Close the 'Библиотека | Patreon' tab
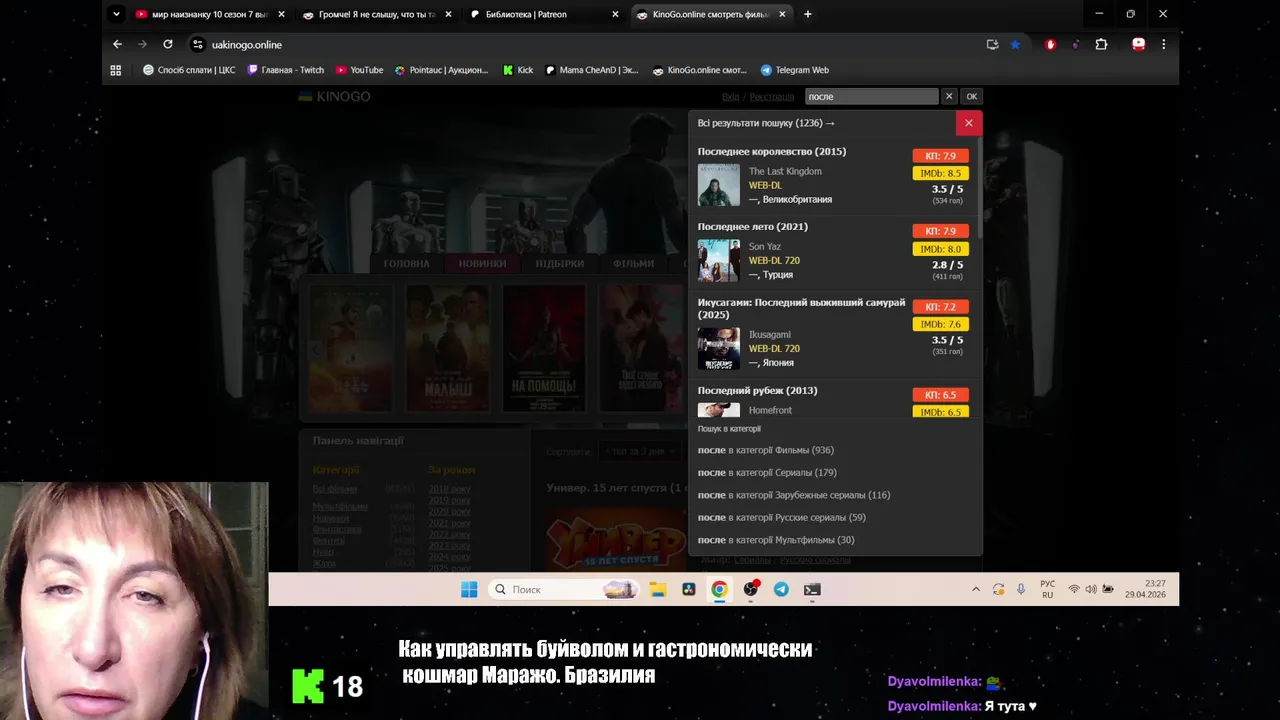The image size is (1280, 720). [615, 14]
